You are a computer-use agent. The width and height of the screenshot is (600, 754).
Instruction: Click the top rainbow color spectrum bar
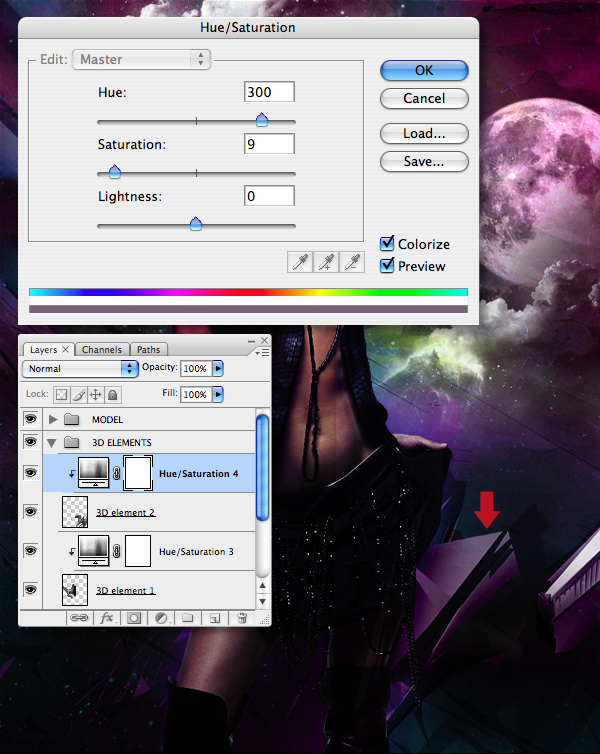(x=248, y=292)
